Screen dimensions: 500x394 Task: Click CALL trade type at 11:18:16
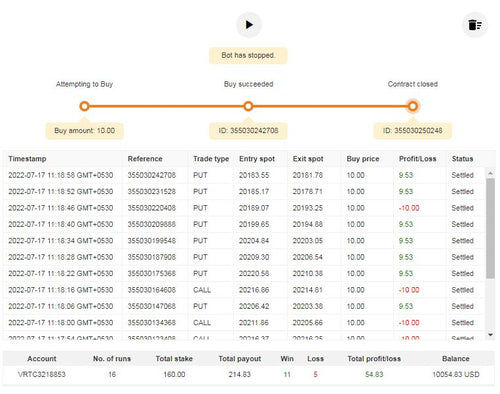click(202, 290)
